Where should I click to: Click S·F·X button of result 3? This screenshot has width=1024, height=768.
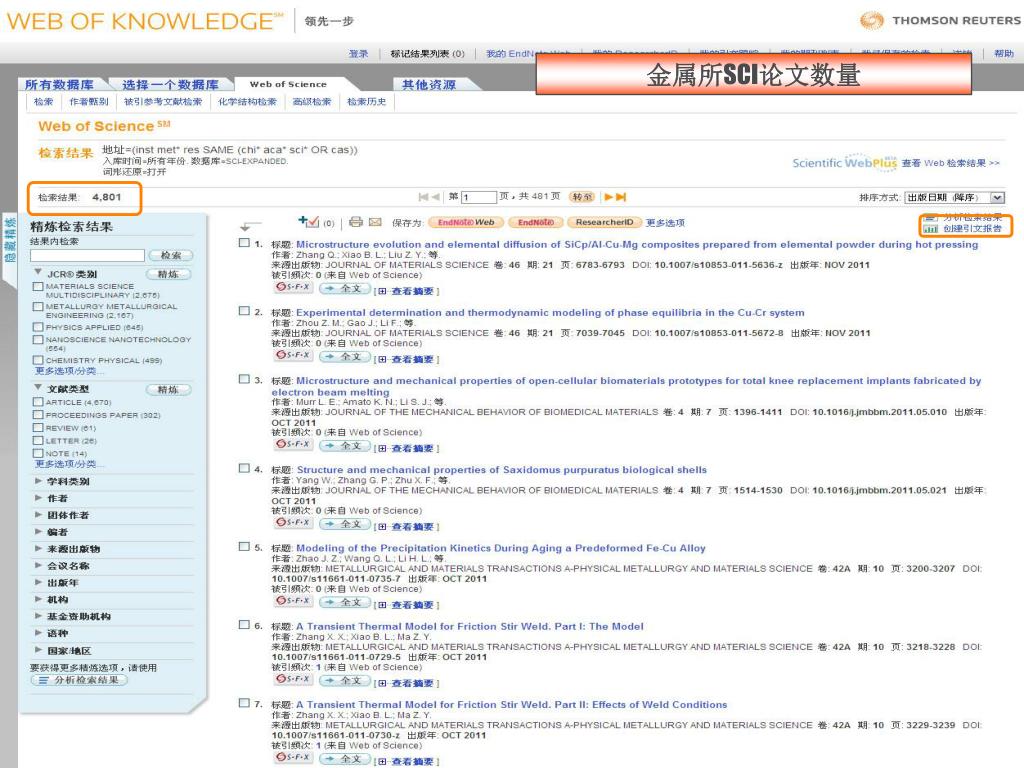293,443
